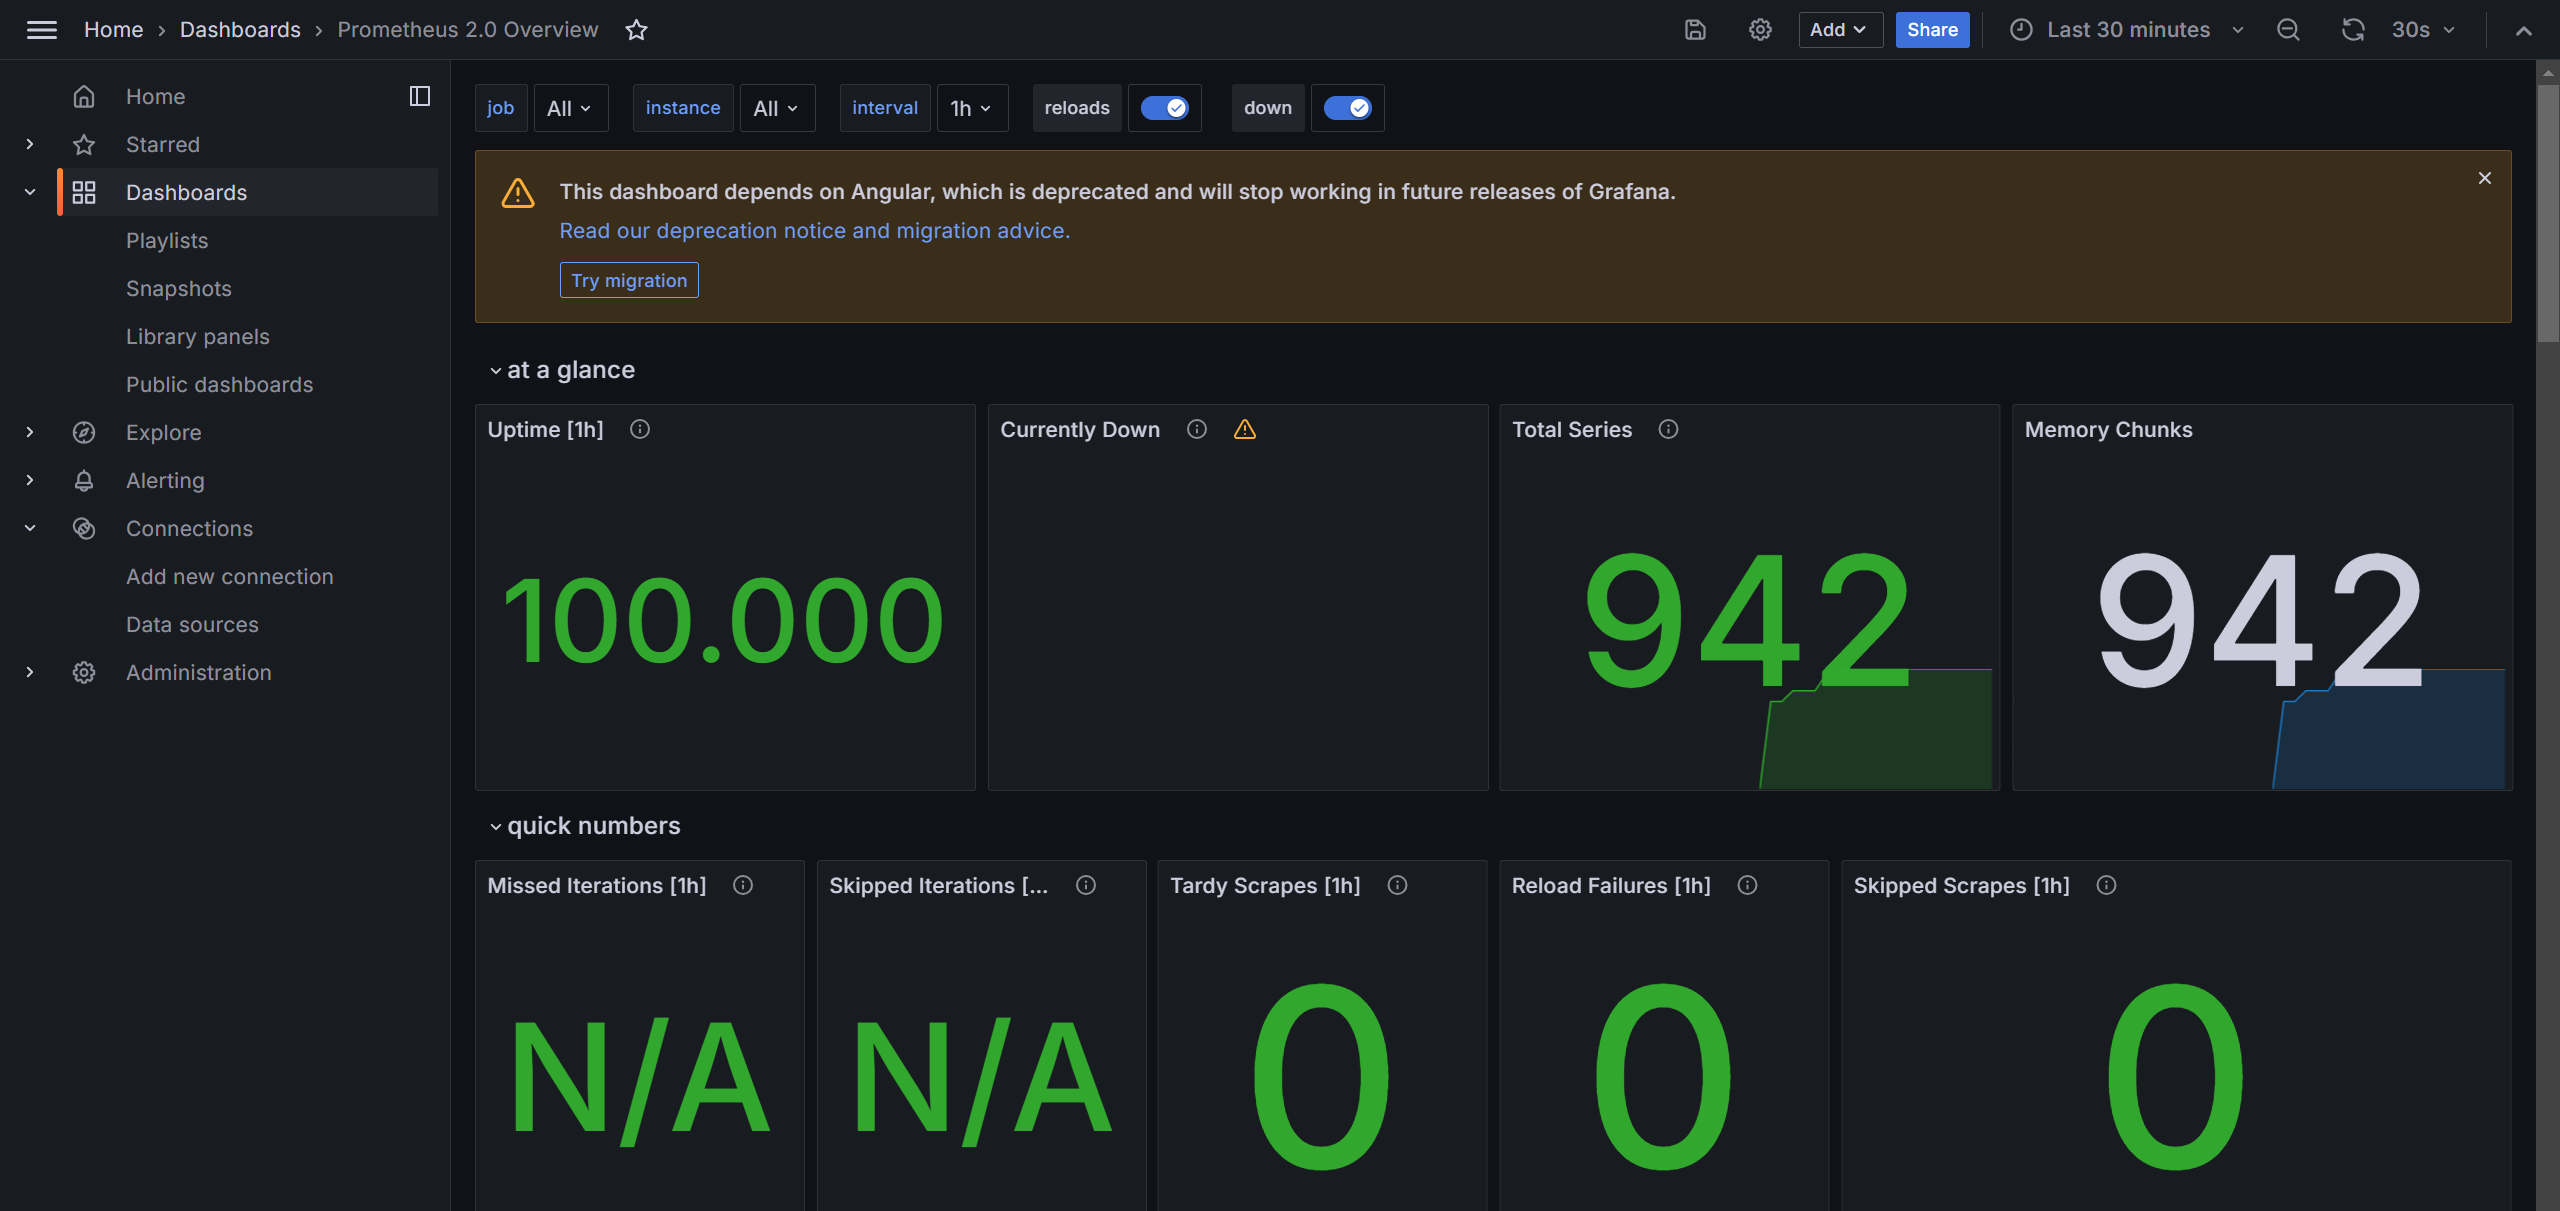Collapse the top toolbar with the chevron-up icon
2560x1211 pixels.
tap(2523, 31)
